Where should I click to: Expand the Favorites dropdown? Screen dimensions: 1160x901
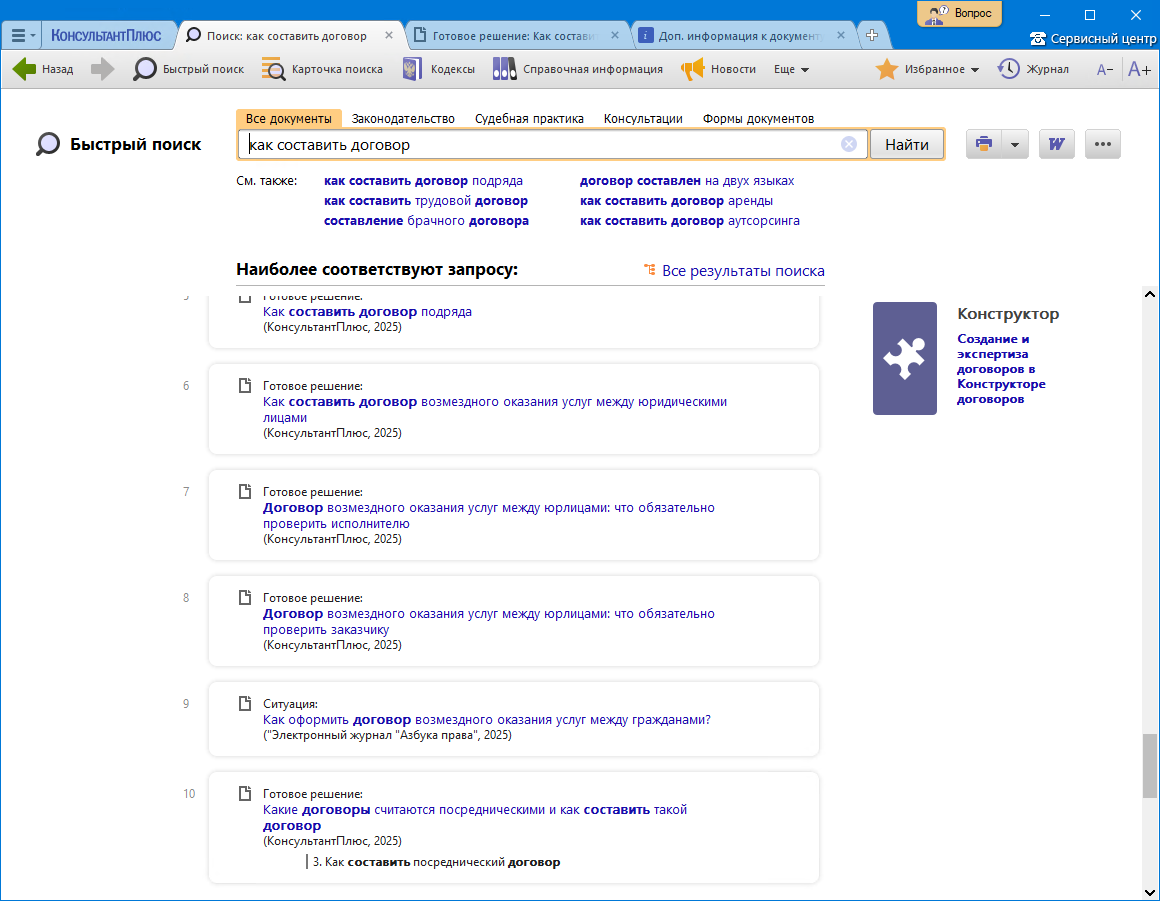(975, 70)
